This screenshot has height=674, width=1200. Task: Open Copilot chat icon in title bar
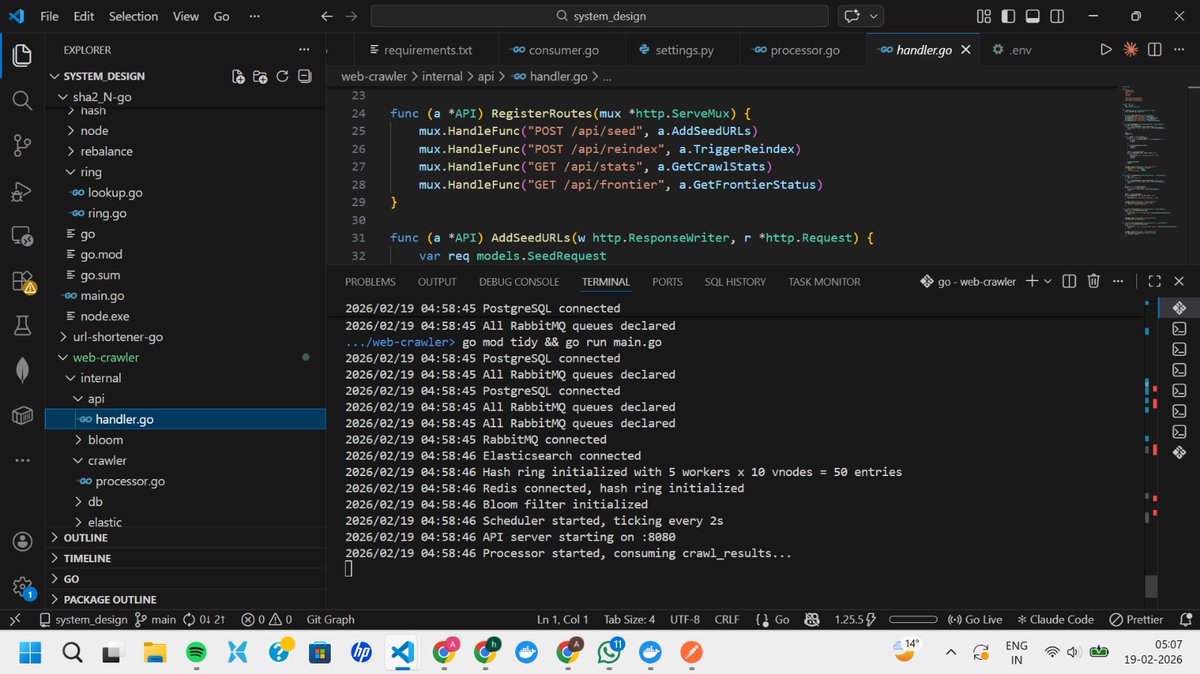tap(852, 16)
